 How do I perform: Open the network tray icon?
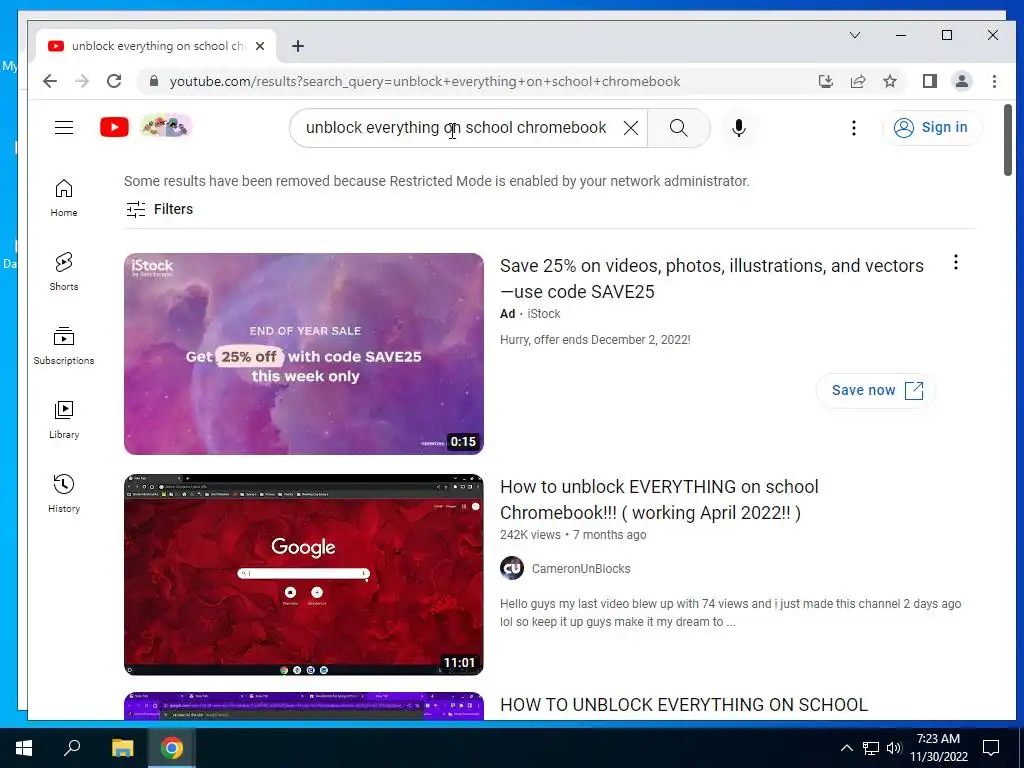[871, 748]
